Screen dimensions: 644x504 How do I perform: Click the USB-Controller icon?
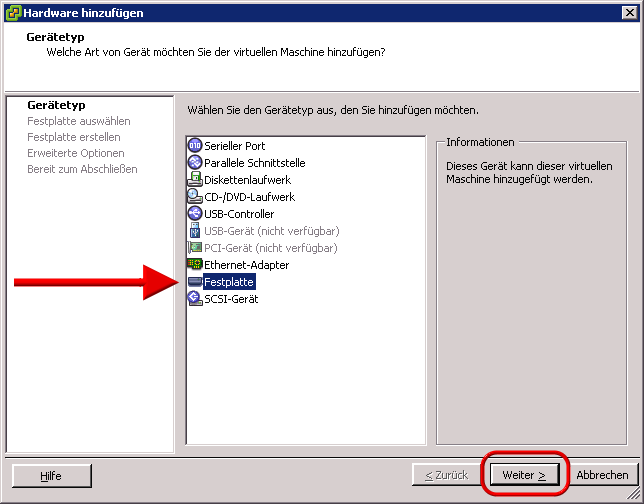coord(195,214)
